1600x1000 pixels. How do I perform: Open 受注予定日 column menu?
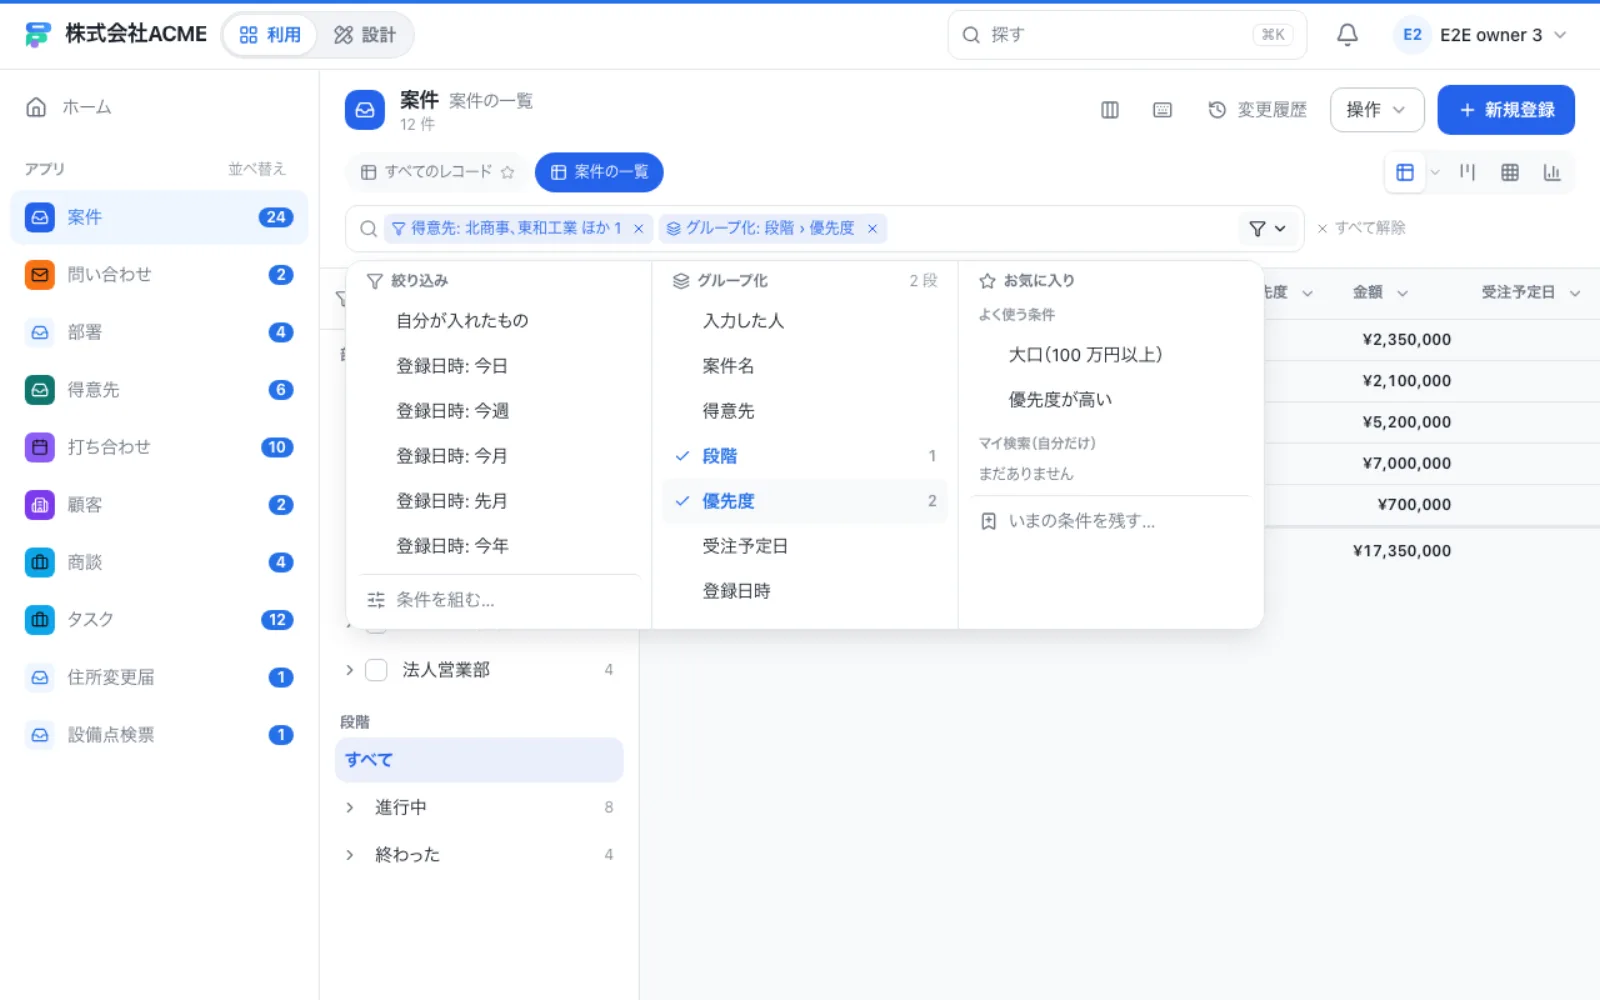[x=1575, y=293]
